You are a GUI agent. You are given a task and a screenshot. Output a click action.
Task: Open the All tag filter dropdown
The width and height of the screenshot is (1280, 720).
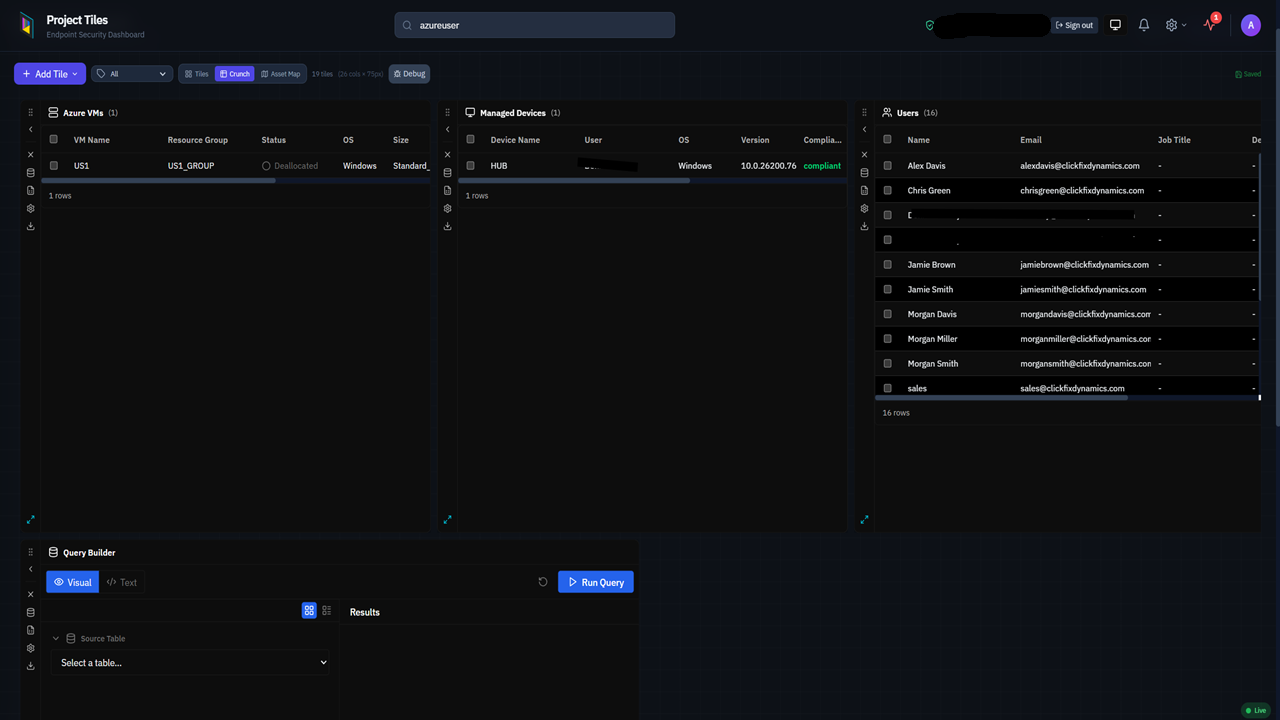(131, 73)
